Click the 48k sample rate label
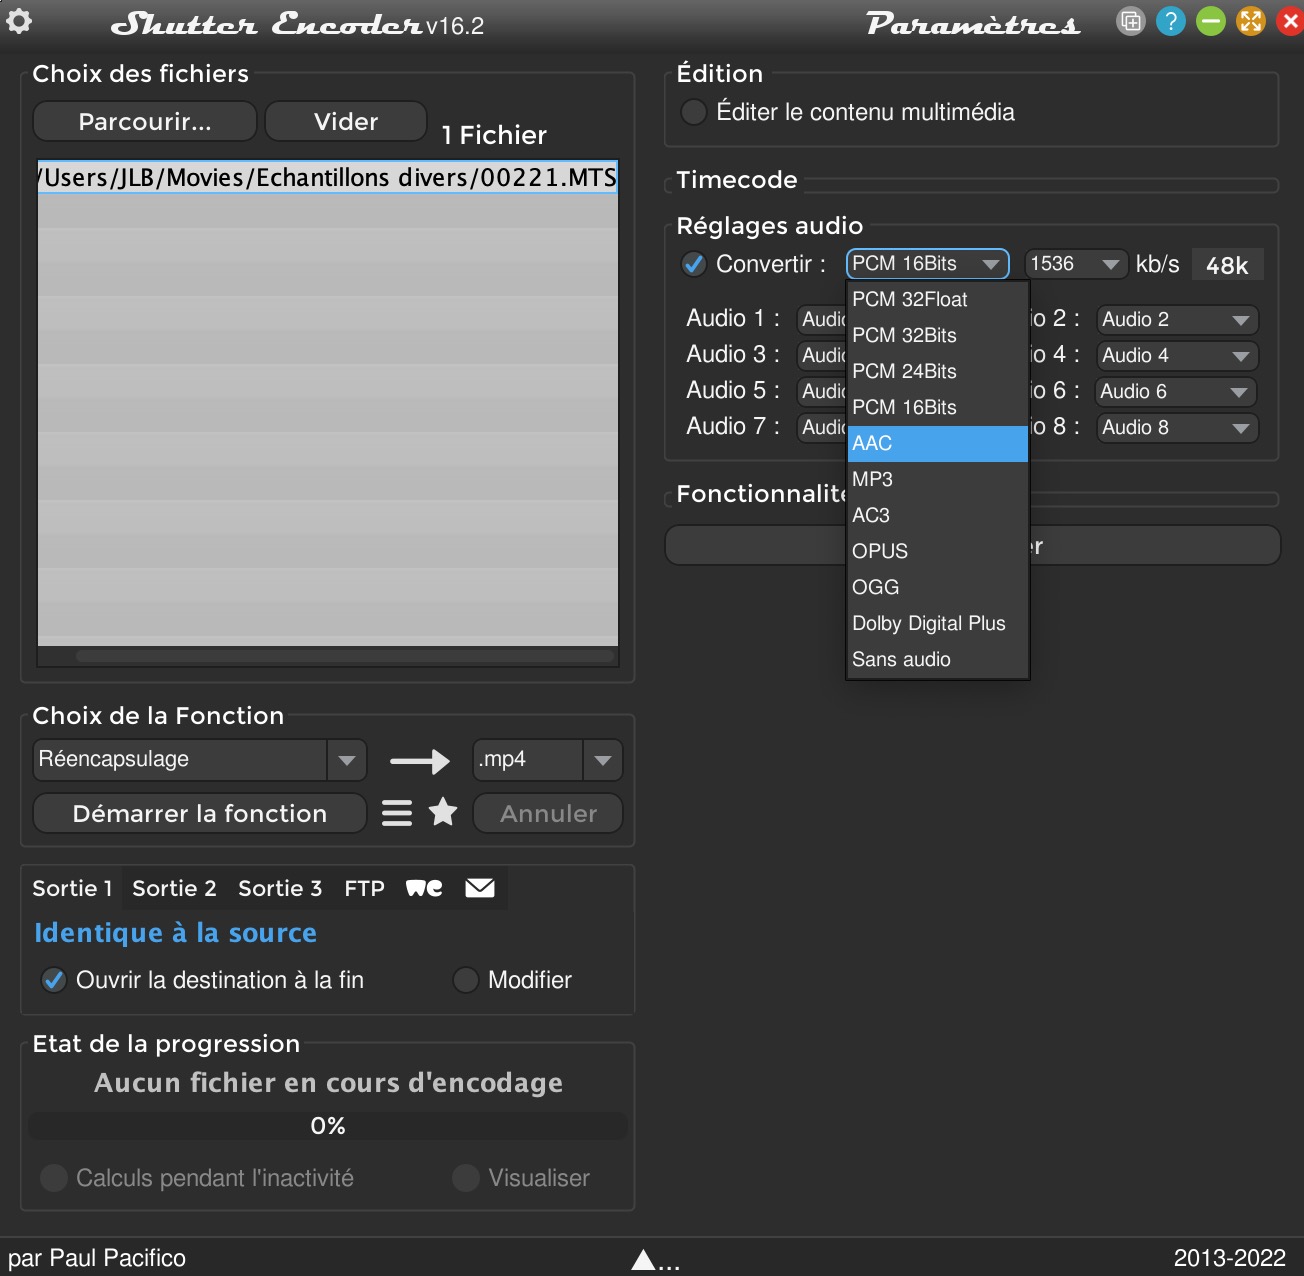Image resolution: width=1304 pixels, height=1276 pixels. click(x=1227, y=265)
